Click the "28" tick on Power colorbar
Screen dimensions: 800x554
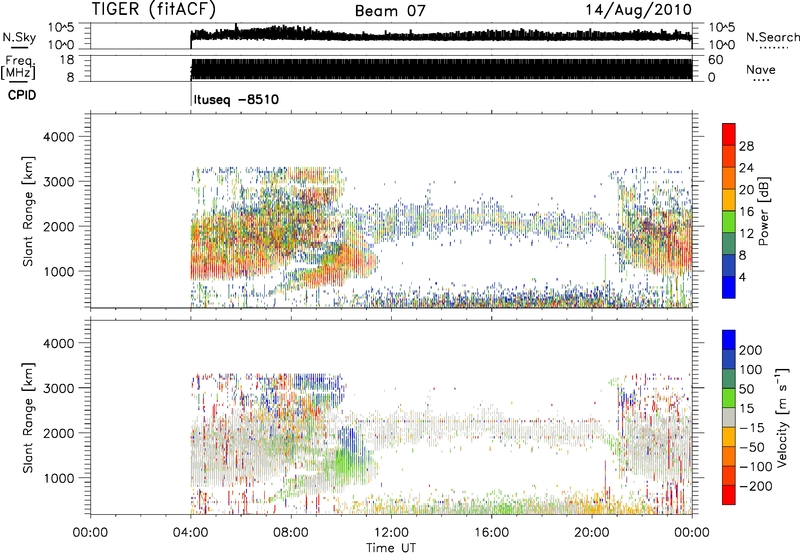[746, 146]
